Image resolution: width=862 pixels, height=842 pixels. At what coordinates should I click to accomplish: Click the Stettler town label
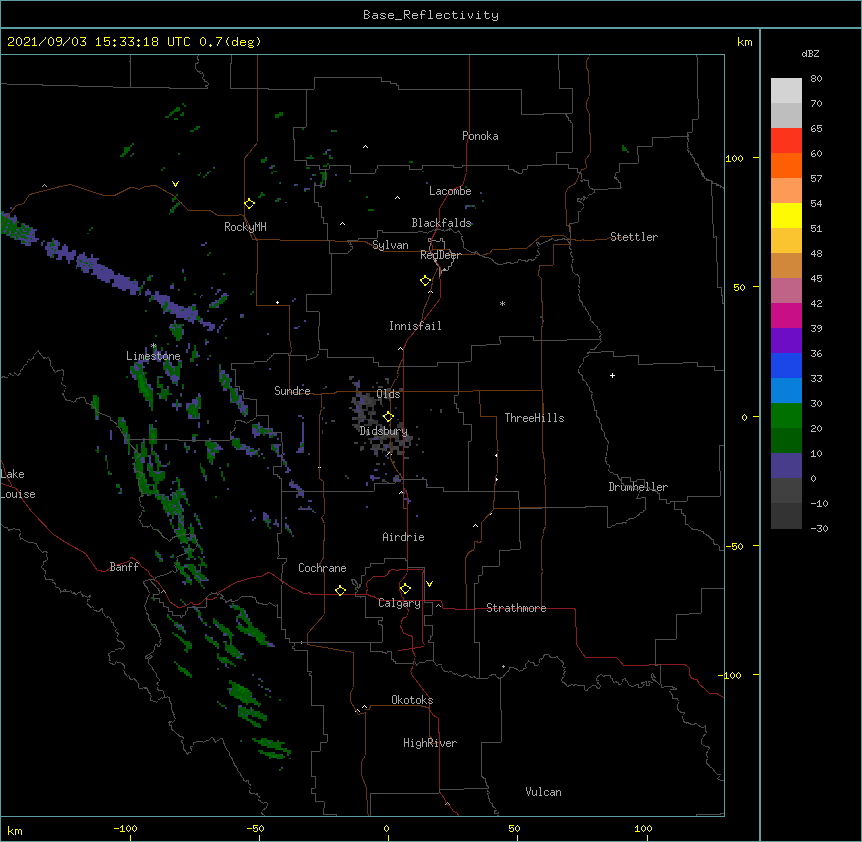coord(634,237)
